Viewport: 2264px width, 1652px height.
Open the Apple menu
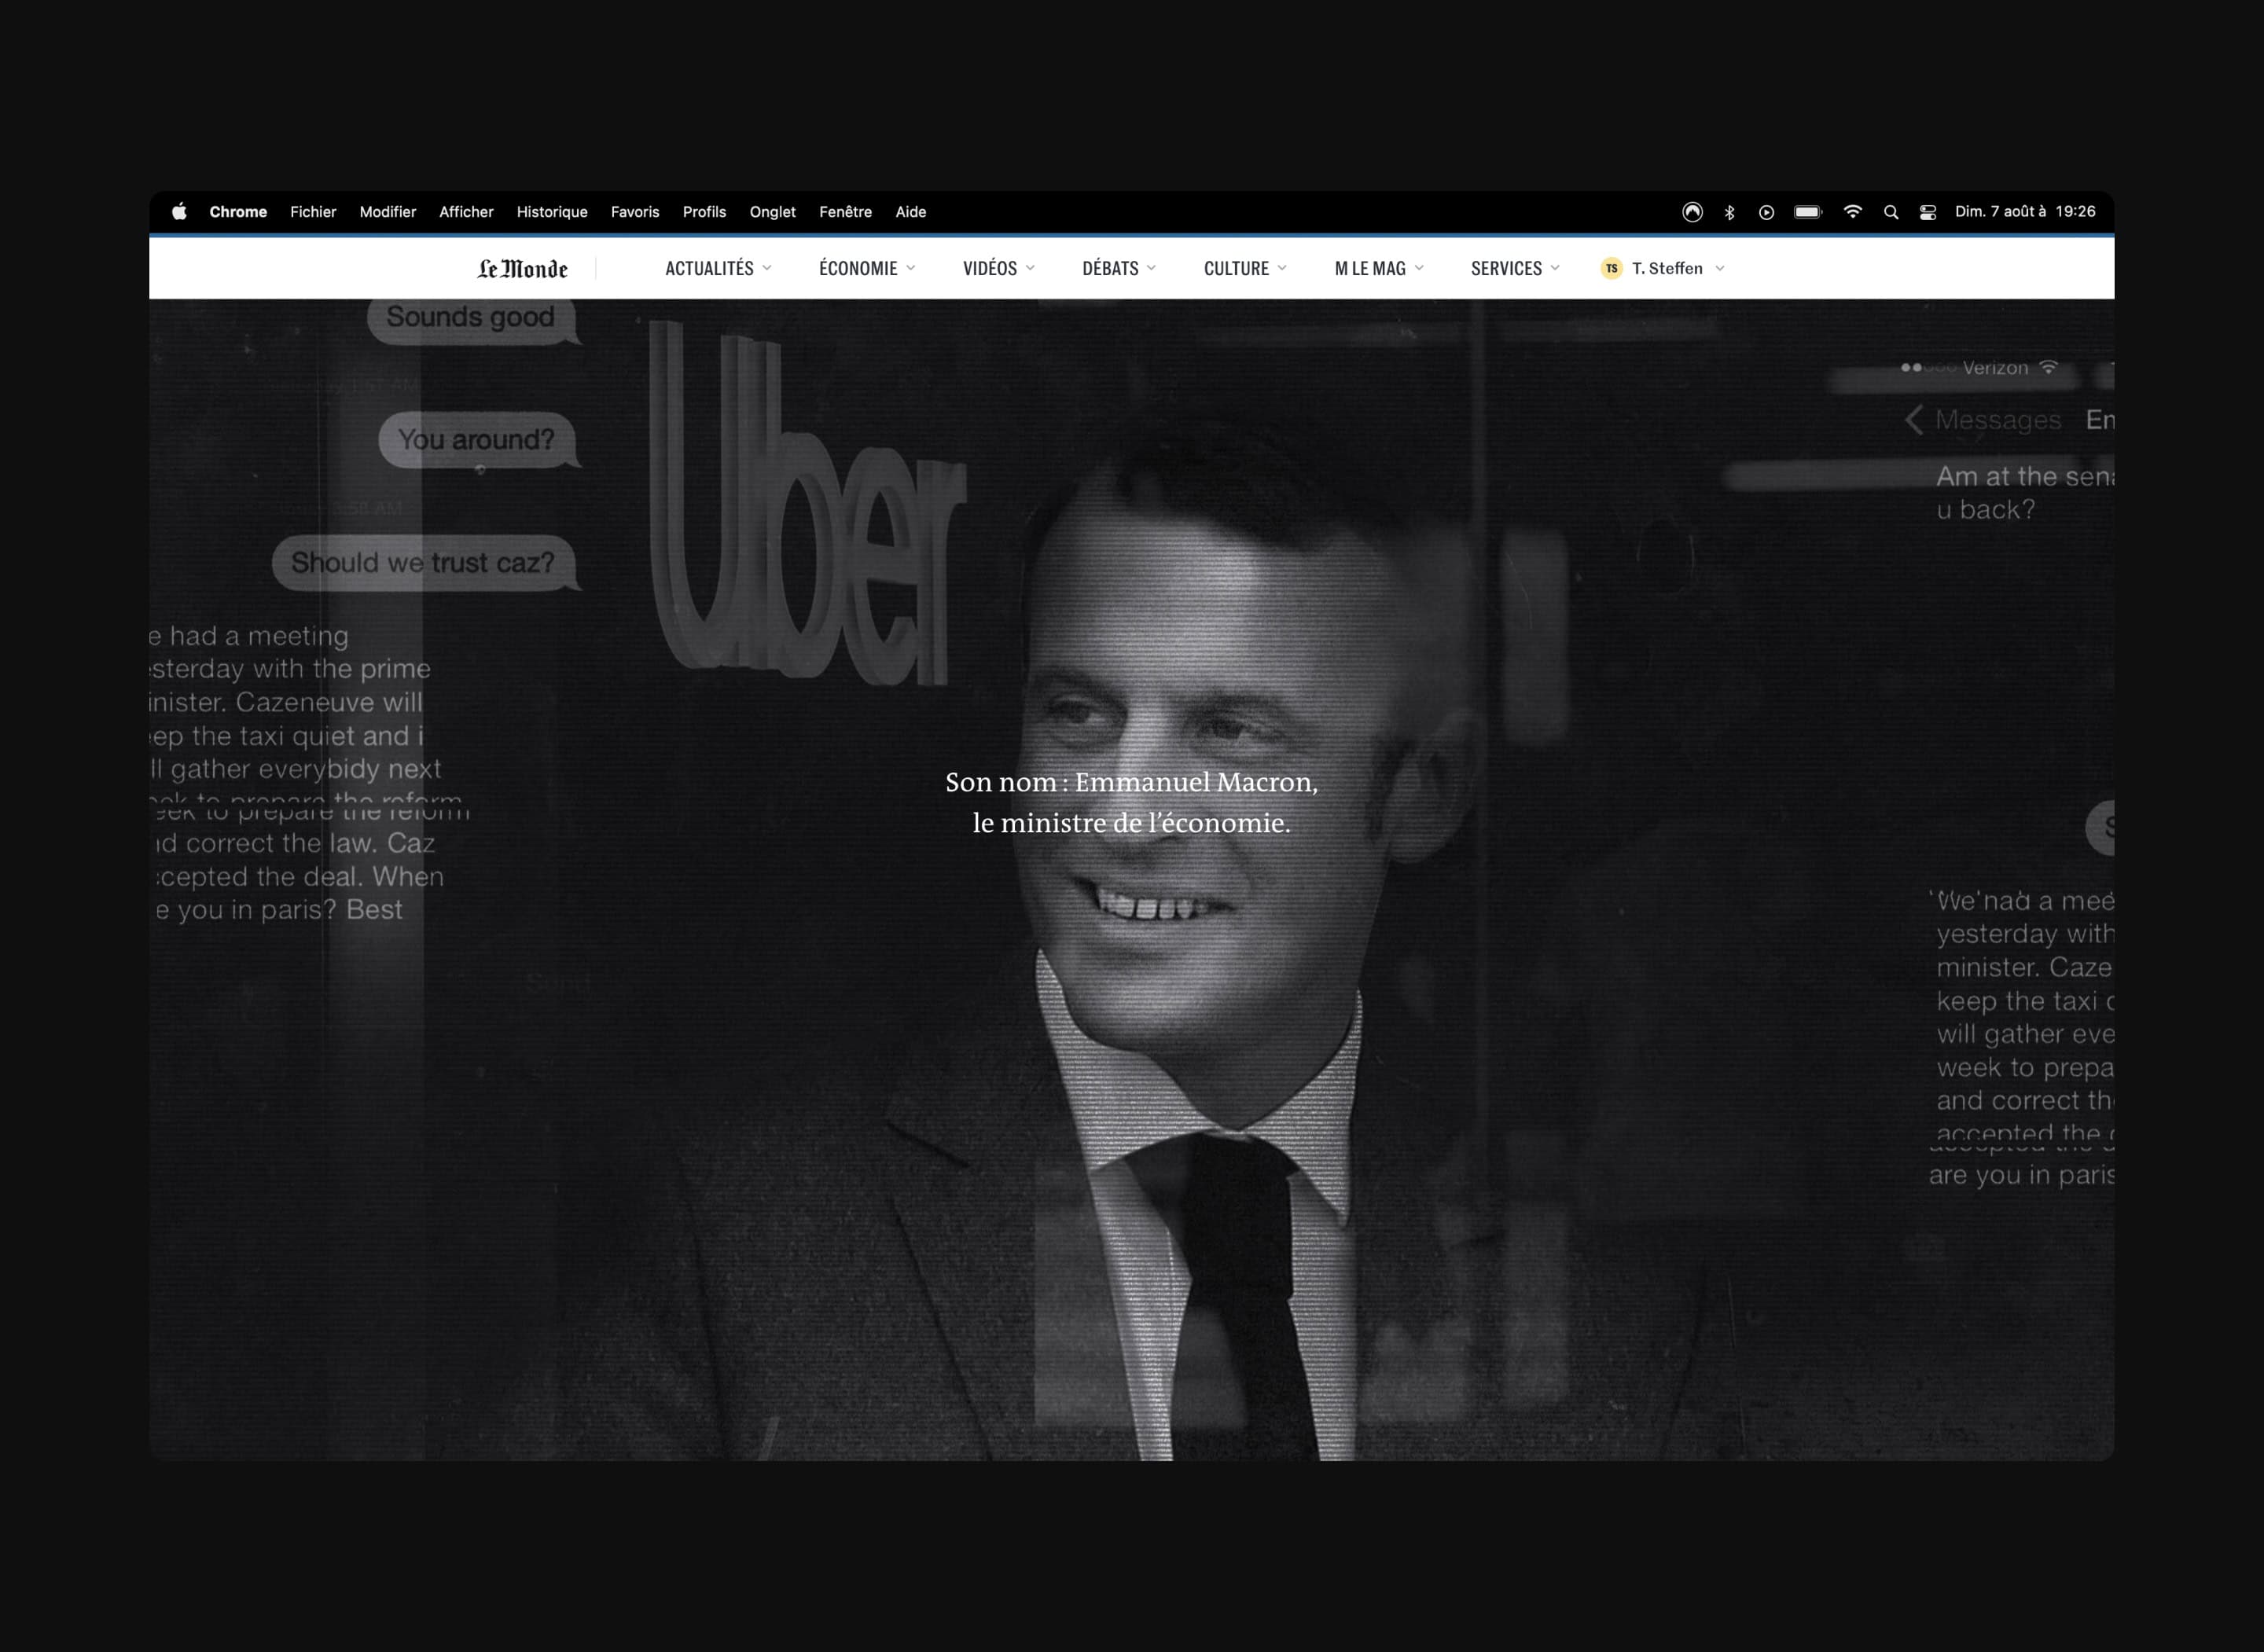(179, 212)
